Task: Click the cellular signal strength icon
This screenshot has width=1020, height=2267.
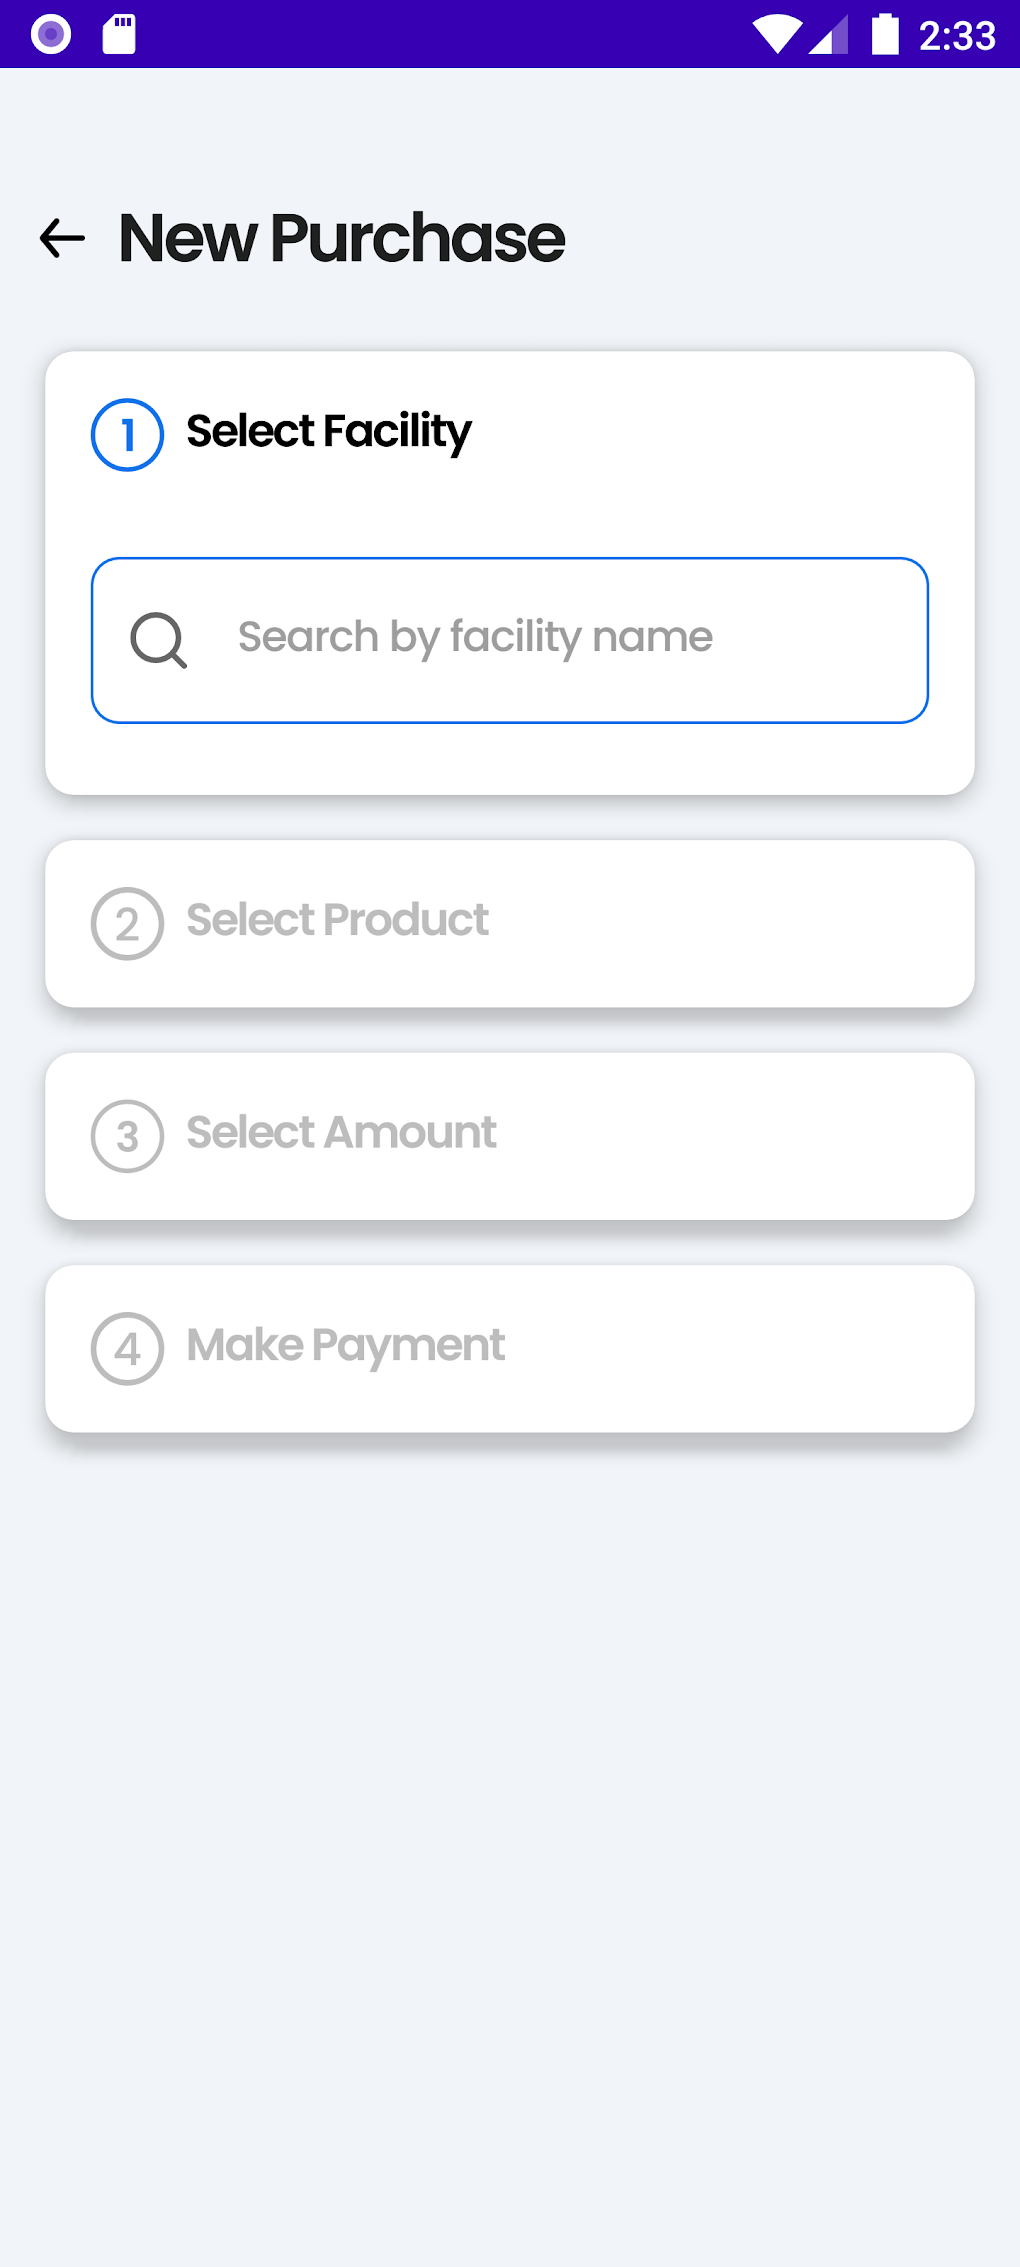Action: point(828,34)
